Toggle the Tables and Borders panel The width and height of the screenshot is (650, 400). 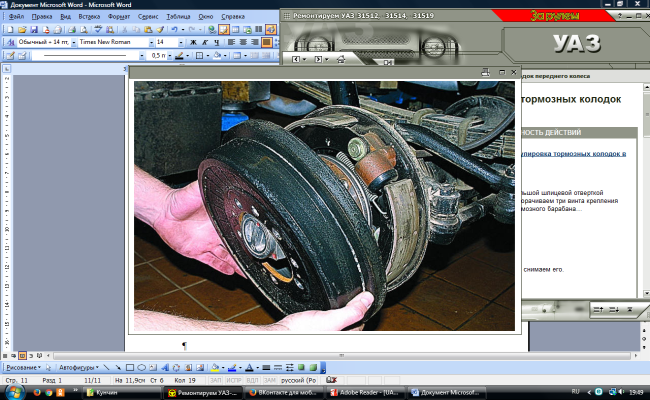coord(224,29)
